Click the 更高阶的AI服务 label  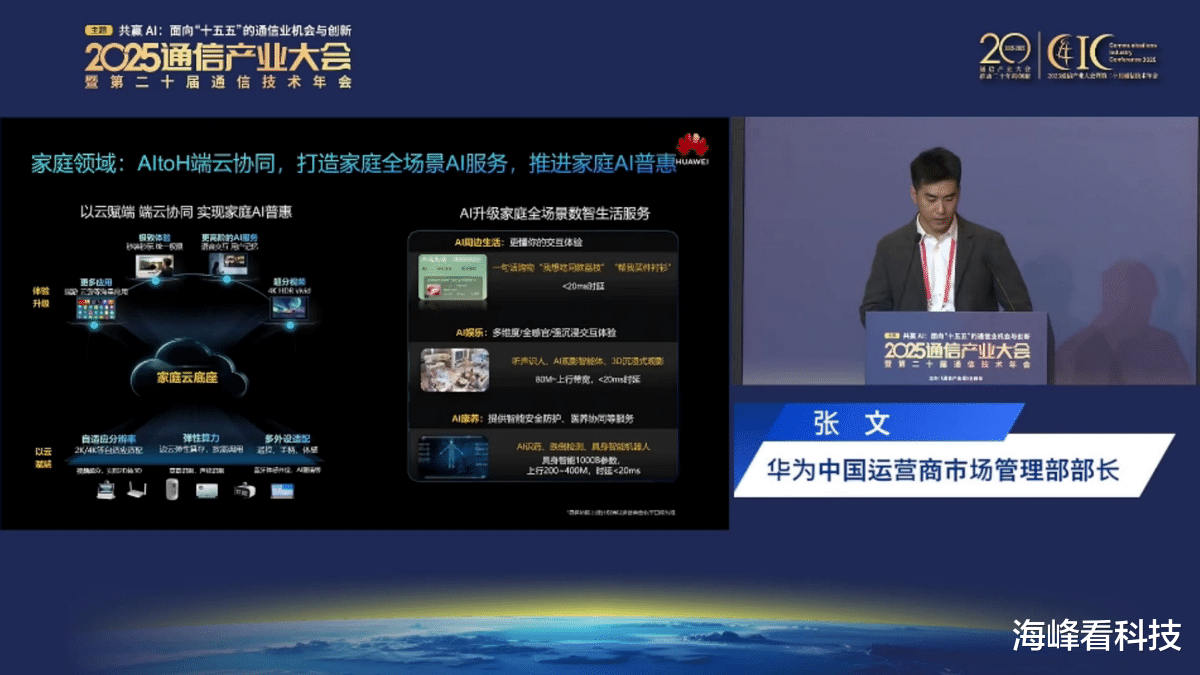[228, 236]
